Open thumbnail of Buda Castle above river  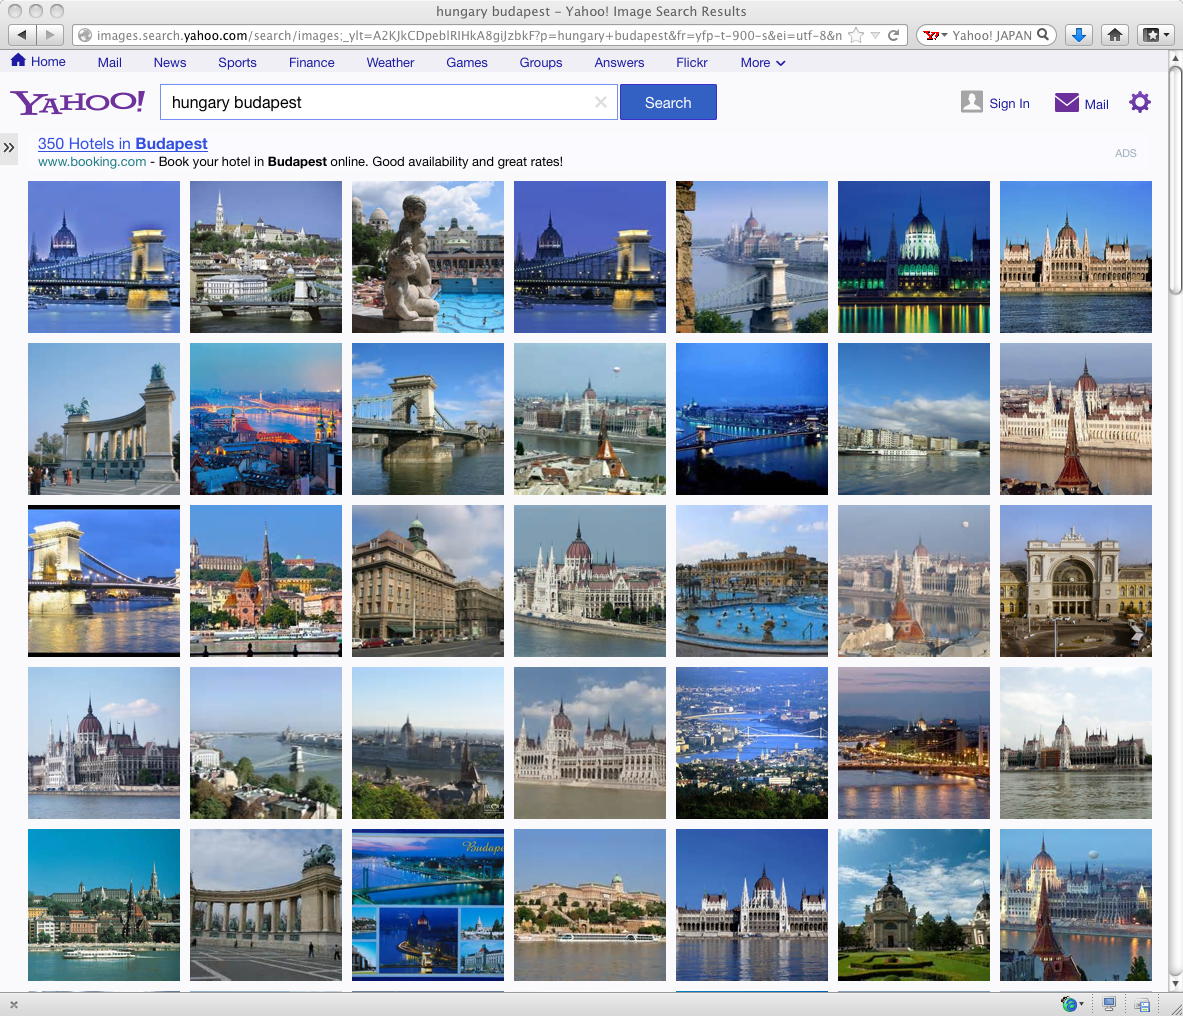coord(590,904)
